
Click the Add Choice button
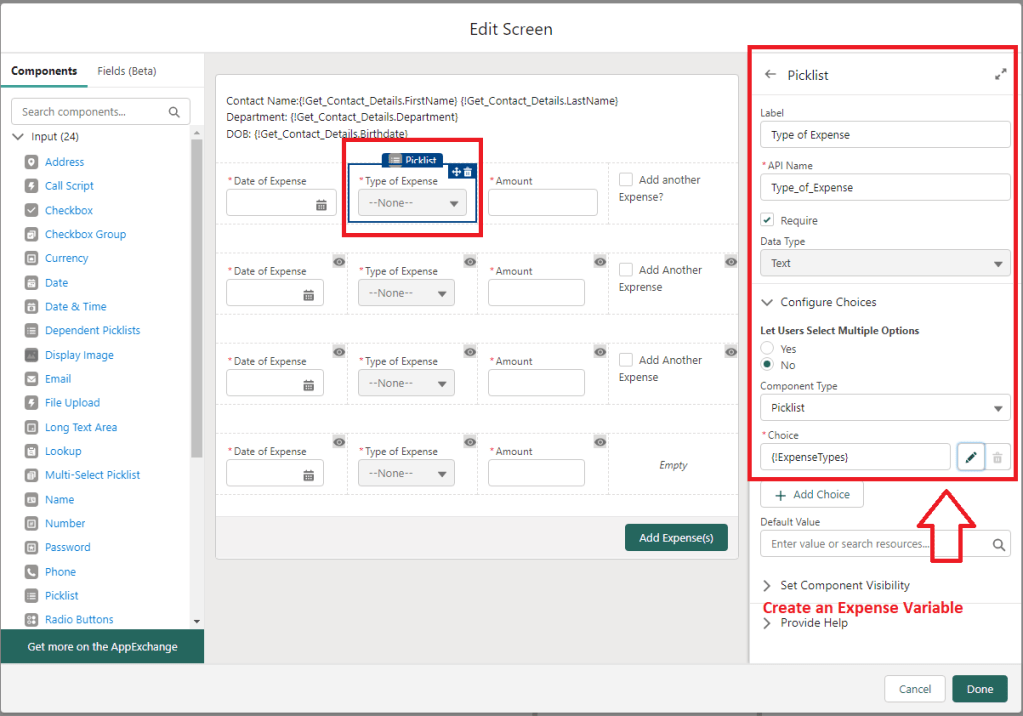point(811,494)
